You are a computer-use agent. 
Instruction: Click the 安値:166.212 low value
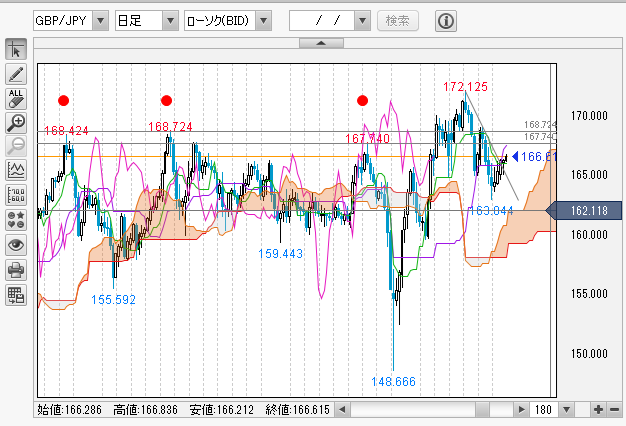click(222, 410)
